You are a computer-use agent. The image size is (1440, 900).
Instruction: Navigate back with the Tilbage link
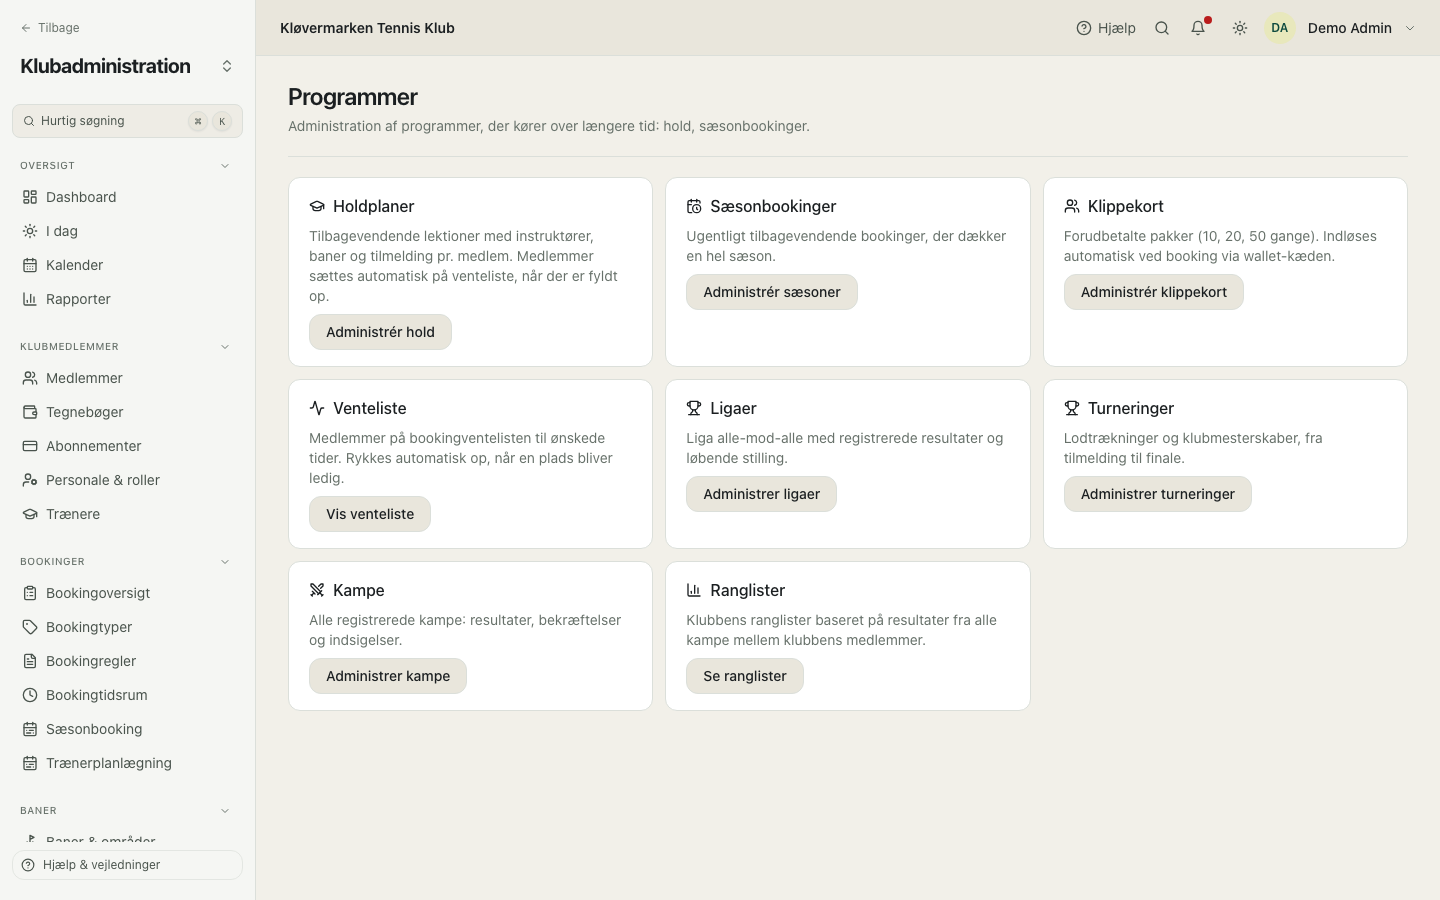[50, 28]
